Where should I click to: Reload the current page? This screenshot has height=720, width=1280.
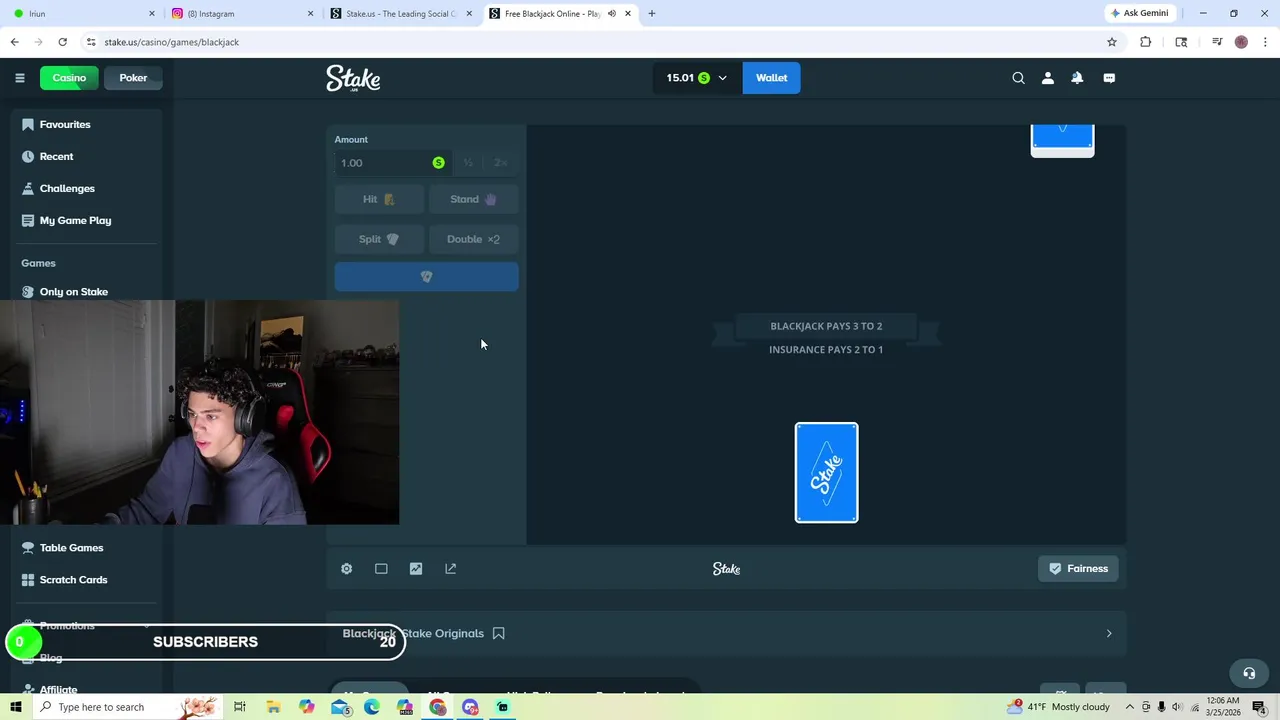pos(62,42)
